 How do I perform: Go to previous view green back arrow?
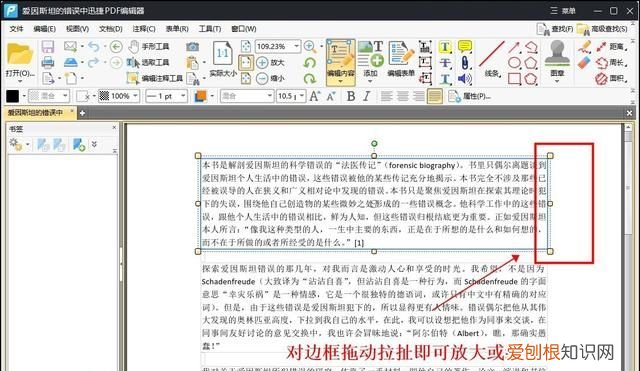pyautogui.click(x=116, y=47)
